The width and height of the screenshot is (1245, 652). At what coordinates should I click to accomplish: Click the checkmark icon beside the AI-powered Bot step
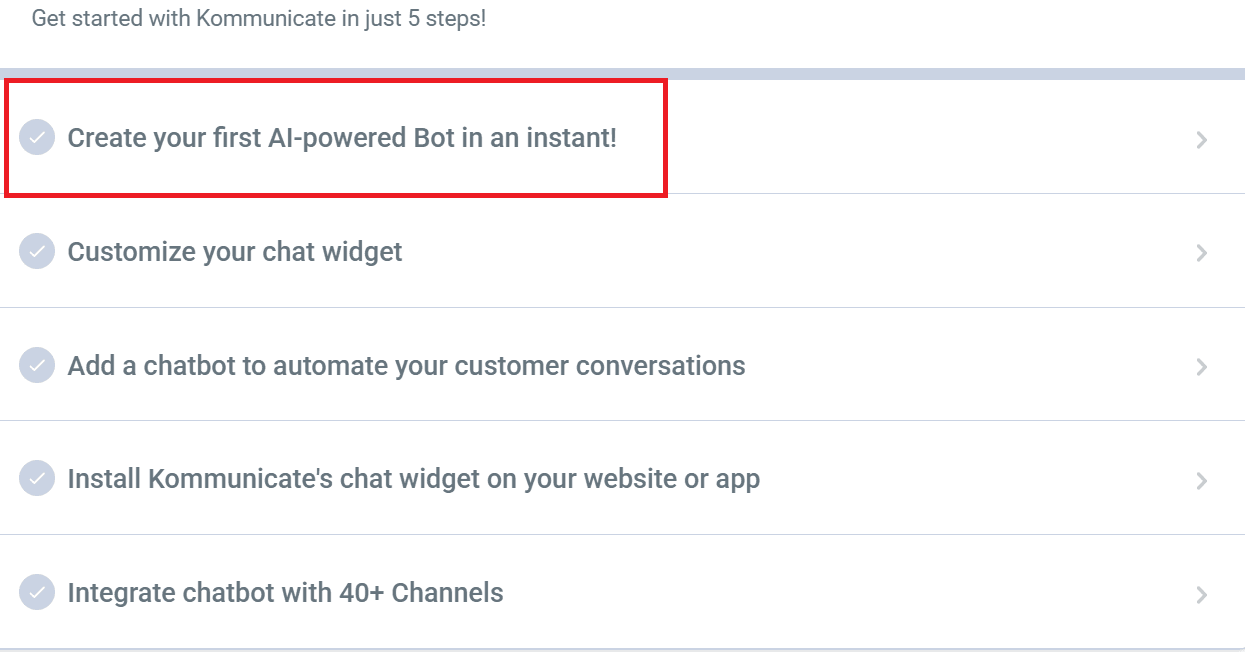[37, 138]
